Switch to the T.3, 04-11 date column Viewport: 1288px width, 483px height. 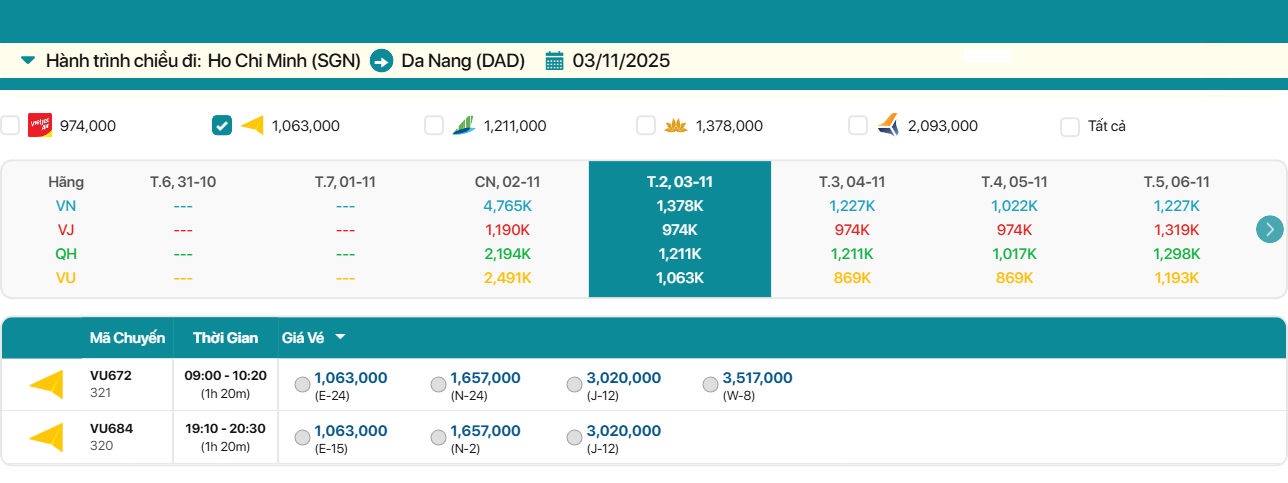(852, 182)
